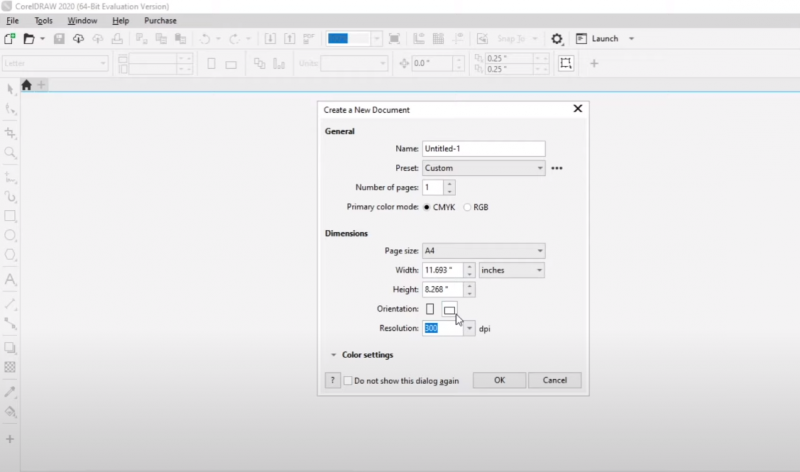Open the Window menu
Image resolution: width=800 pixels, height=472 pixels.
pyautogui.click(x=82, y=20)
